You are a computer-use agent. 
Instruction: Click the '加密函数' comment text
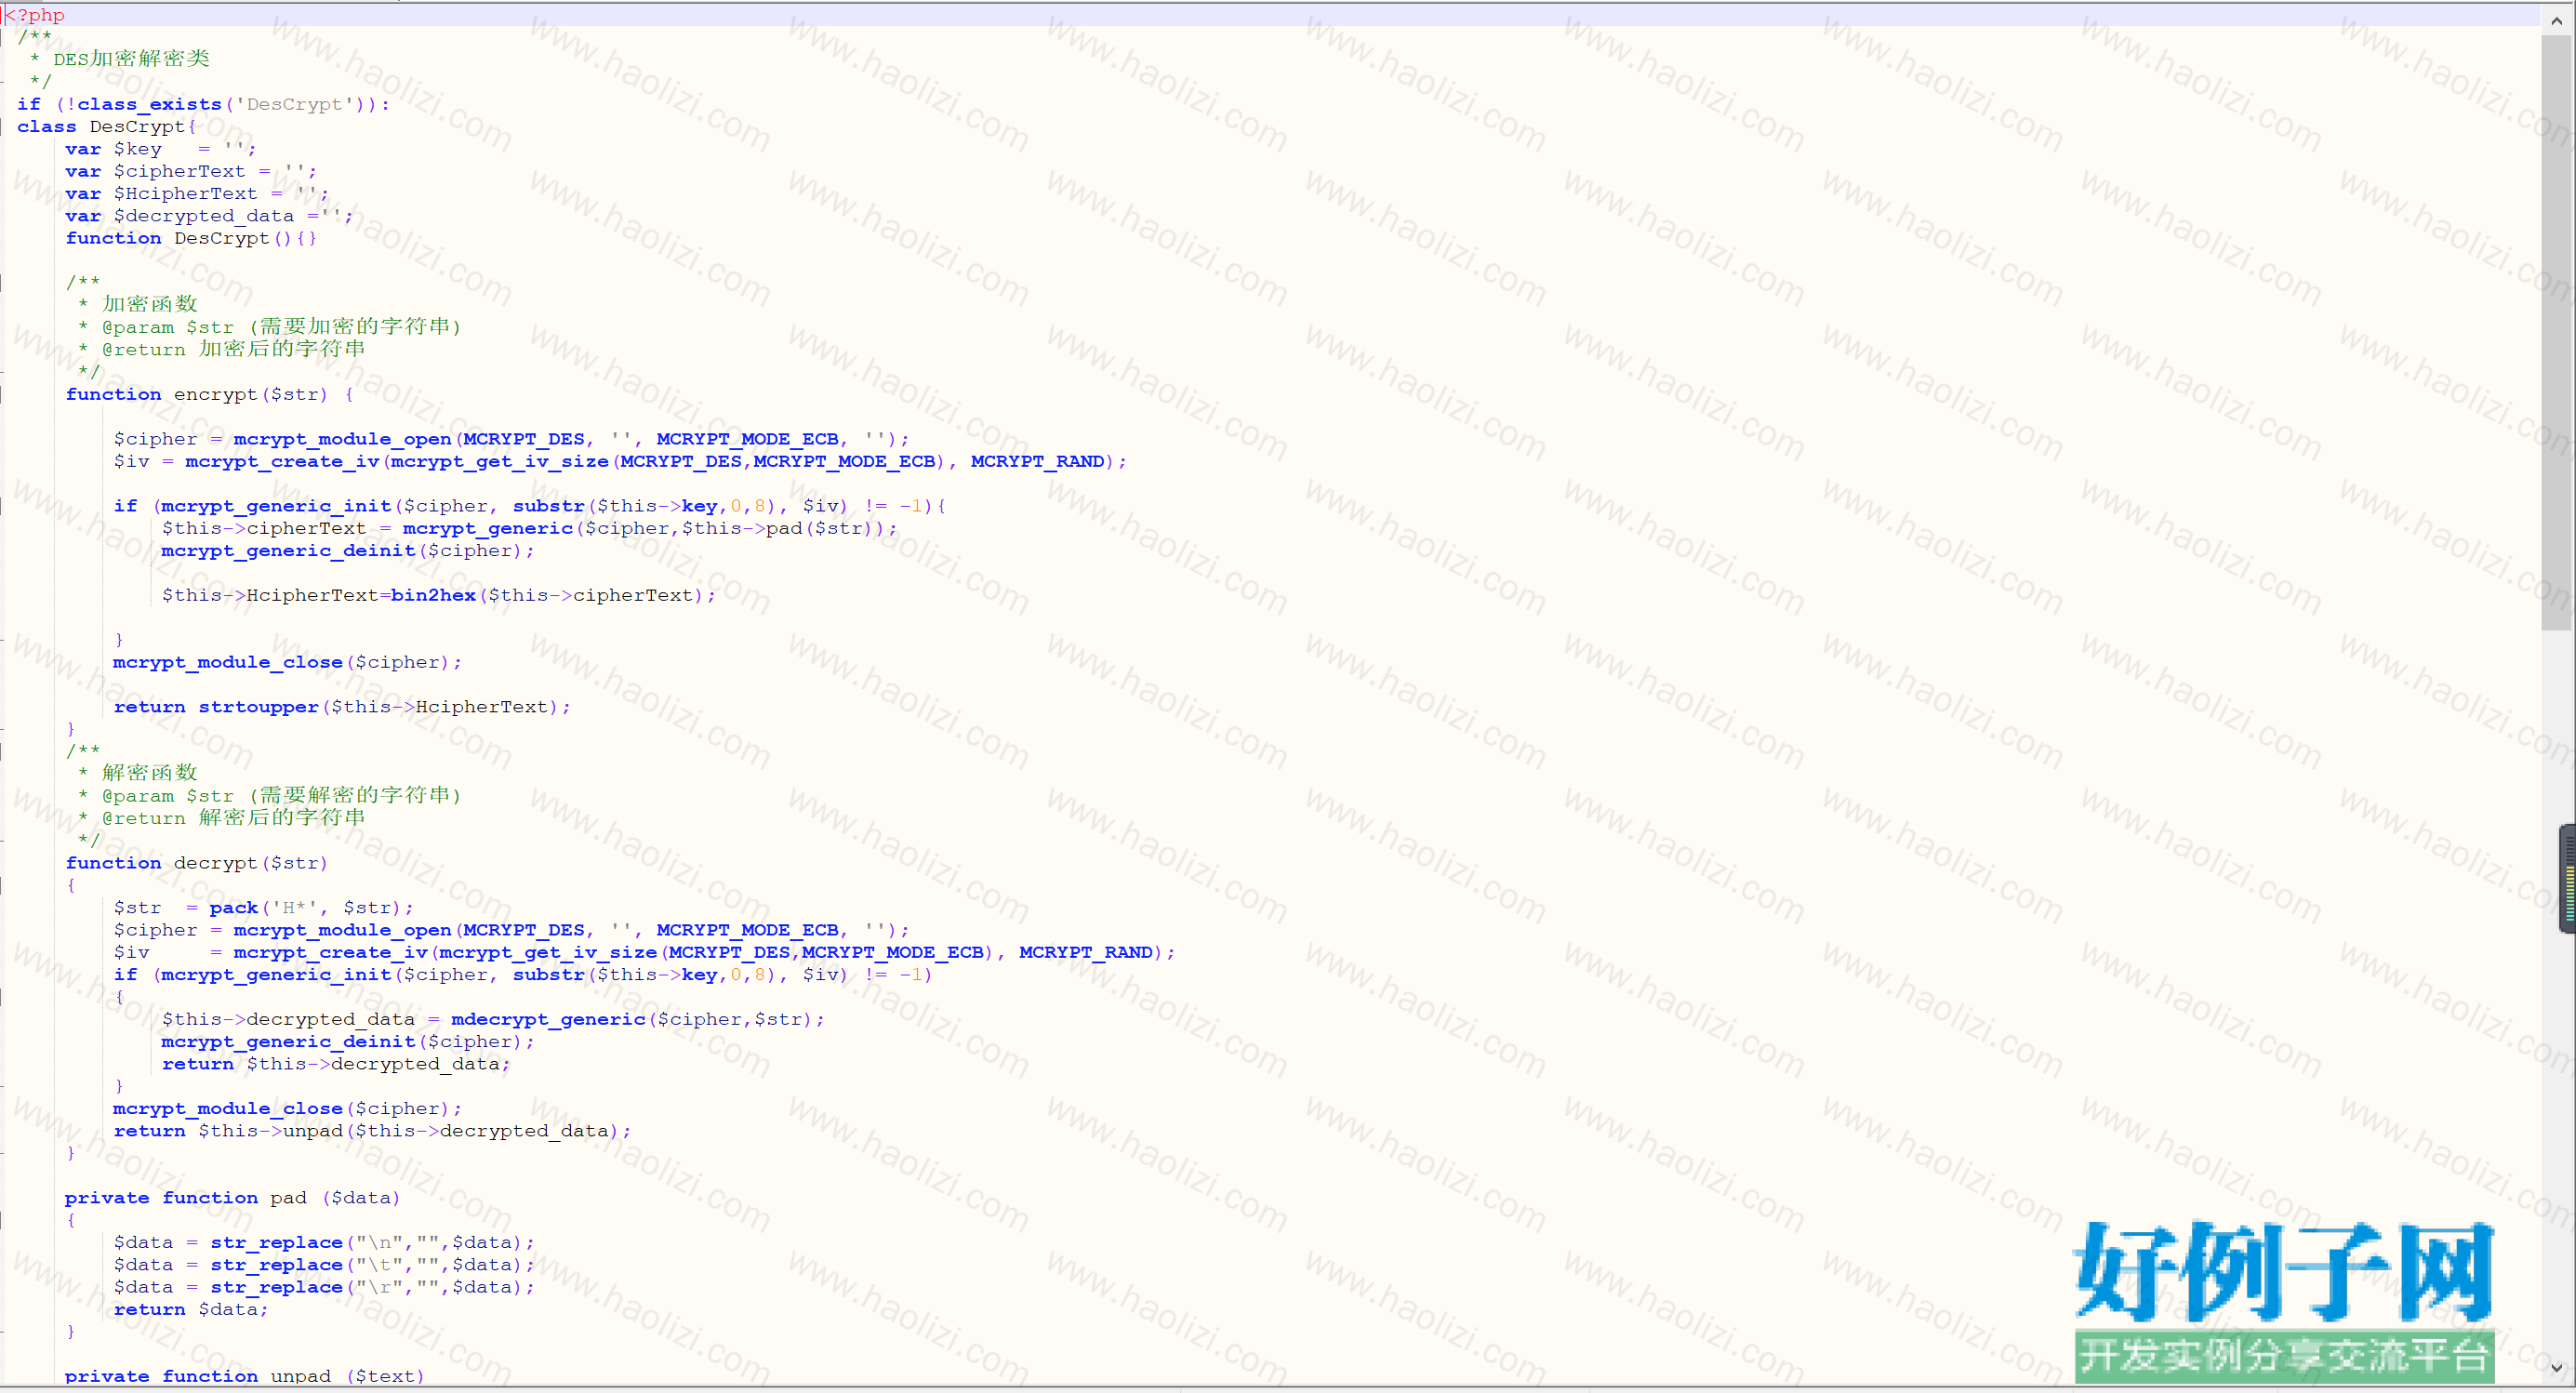[150, 304]
